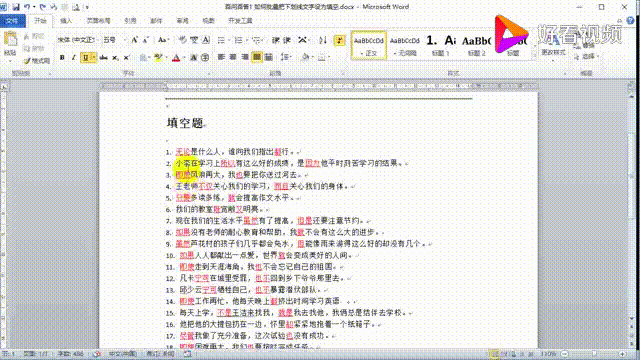Click the word count in status bar
The image size is (640, 360).
[x=71, y=354]
